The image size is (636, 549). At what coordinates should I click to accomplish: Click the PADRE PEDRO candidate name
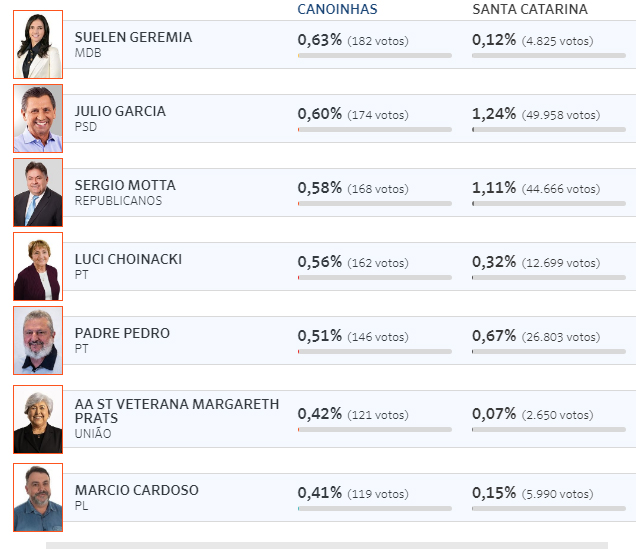pyautogui.click(x=122, y=333)
